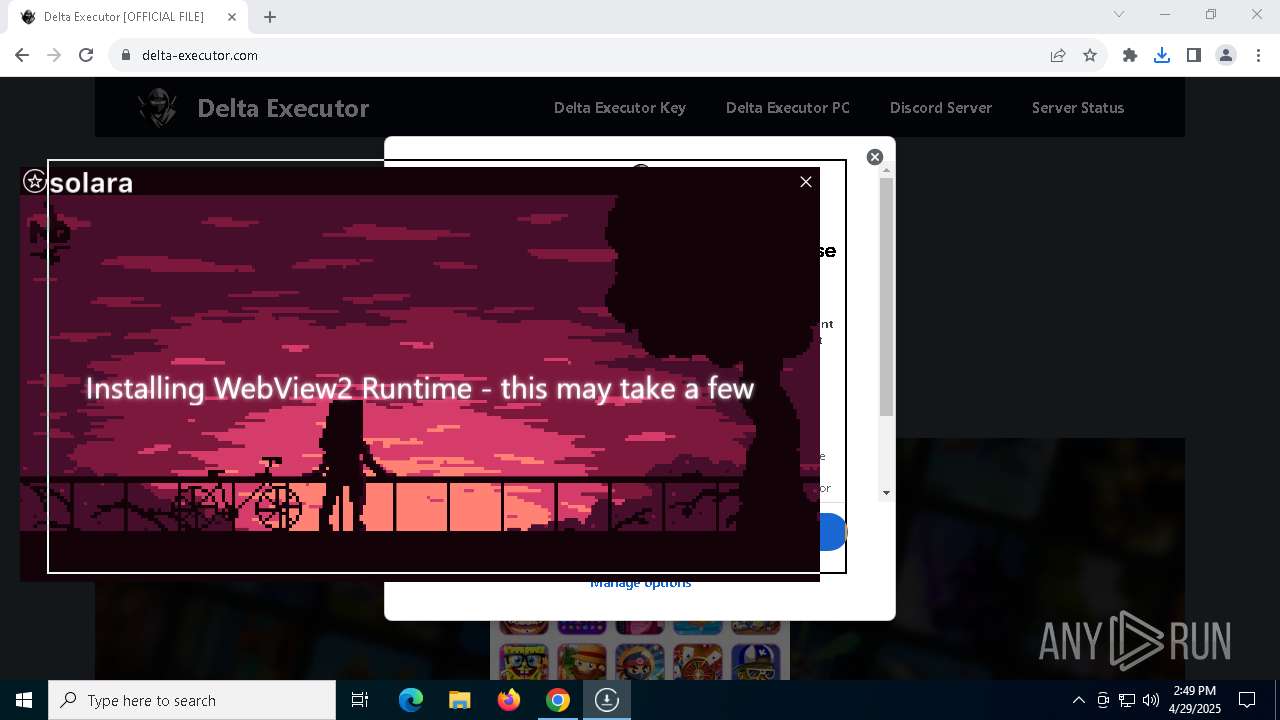
Task: Open Delta Executor PC menu item
Action: (788, 108)
